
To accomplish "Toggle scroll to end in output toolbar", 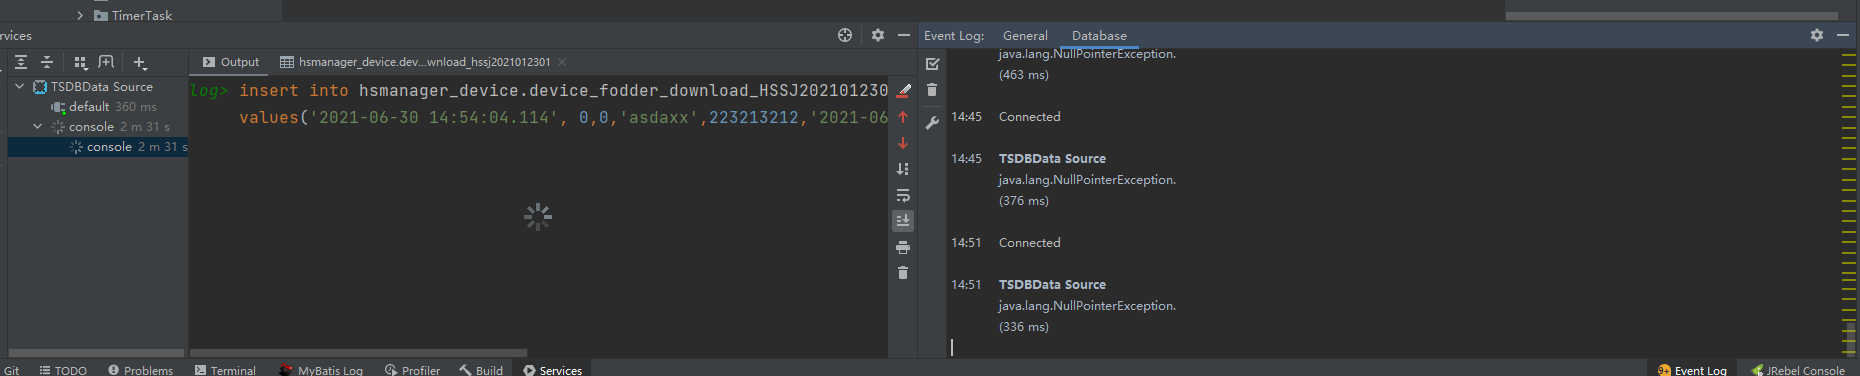I will pyautogui.click(x=903, y=221).
